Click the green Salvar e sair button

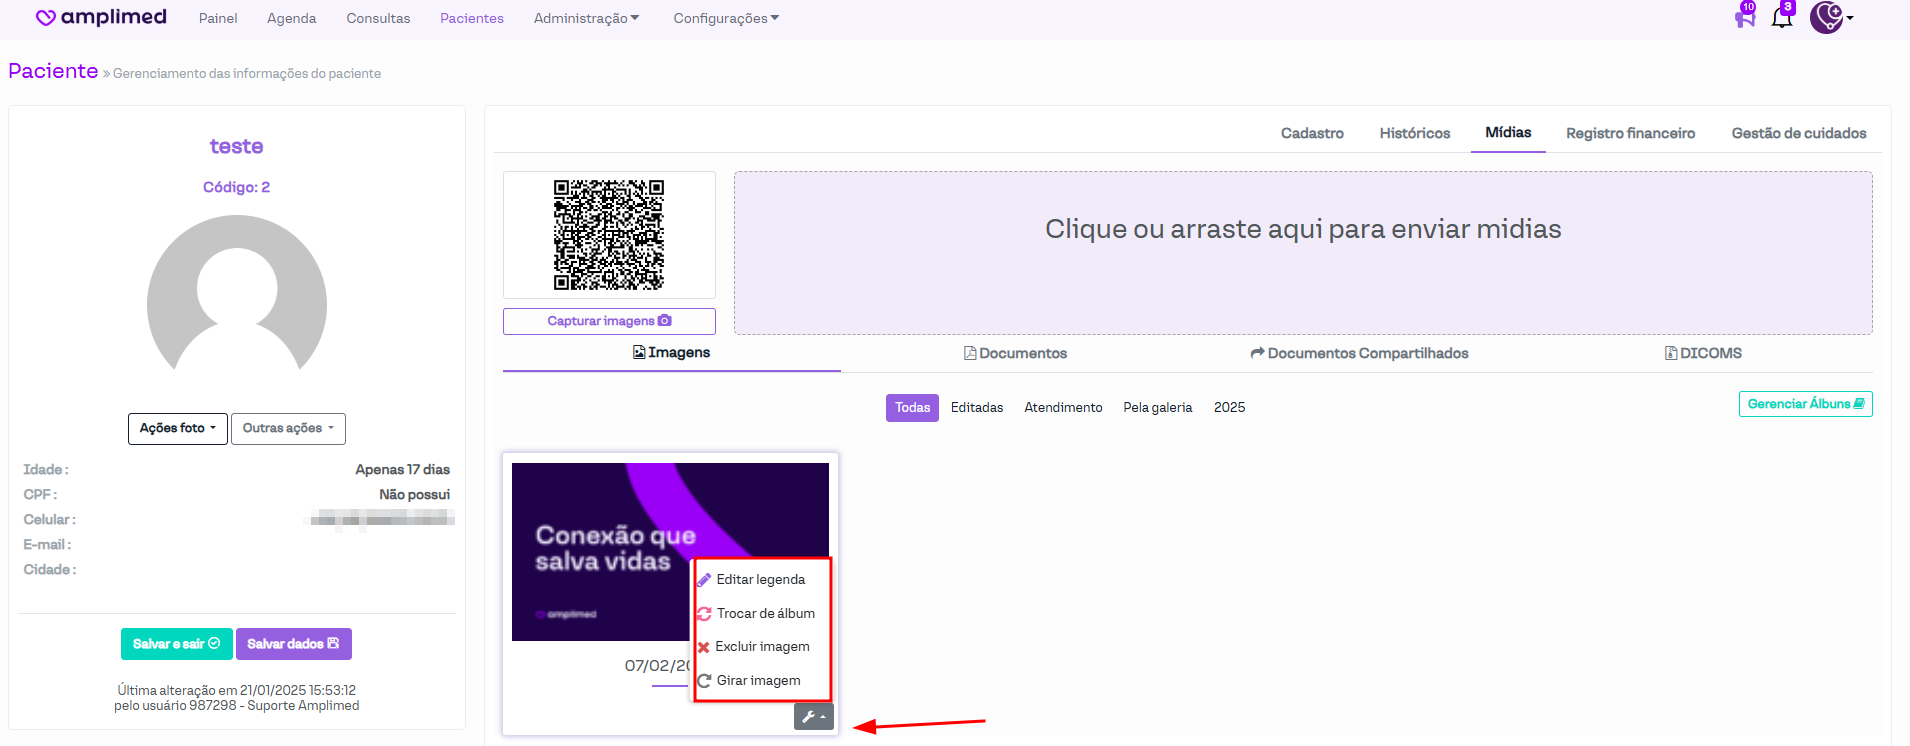point(176,644)
